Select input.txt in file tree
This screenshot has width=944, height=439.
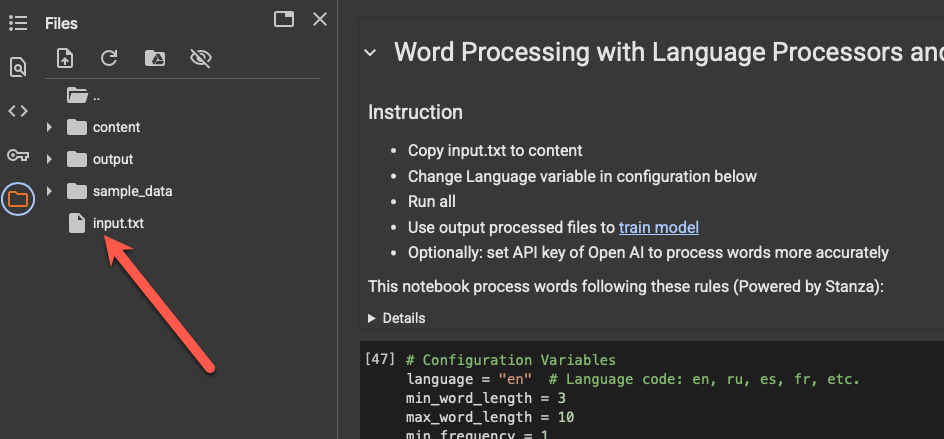coord(118,223)
